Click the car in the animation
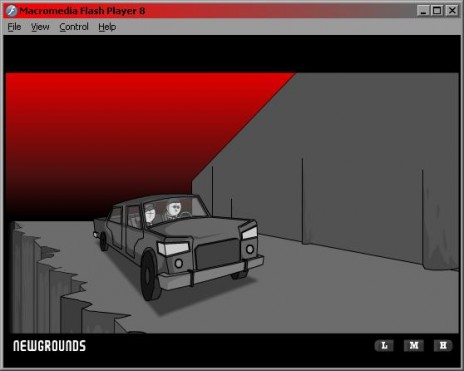Image resolution: width=464 pixels, height=371 pixels. pos(178,247)
